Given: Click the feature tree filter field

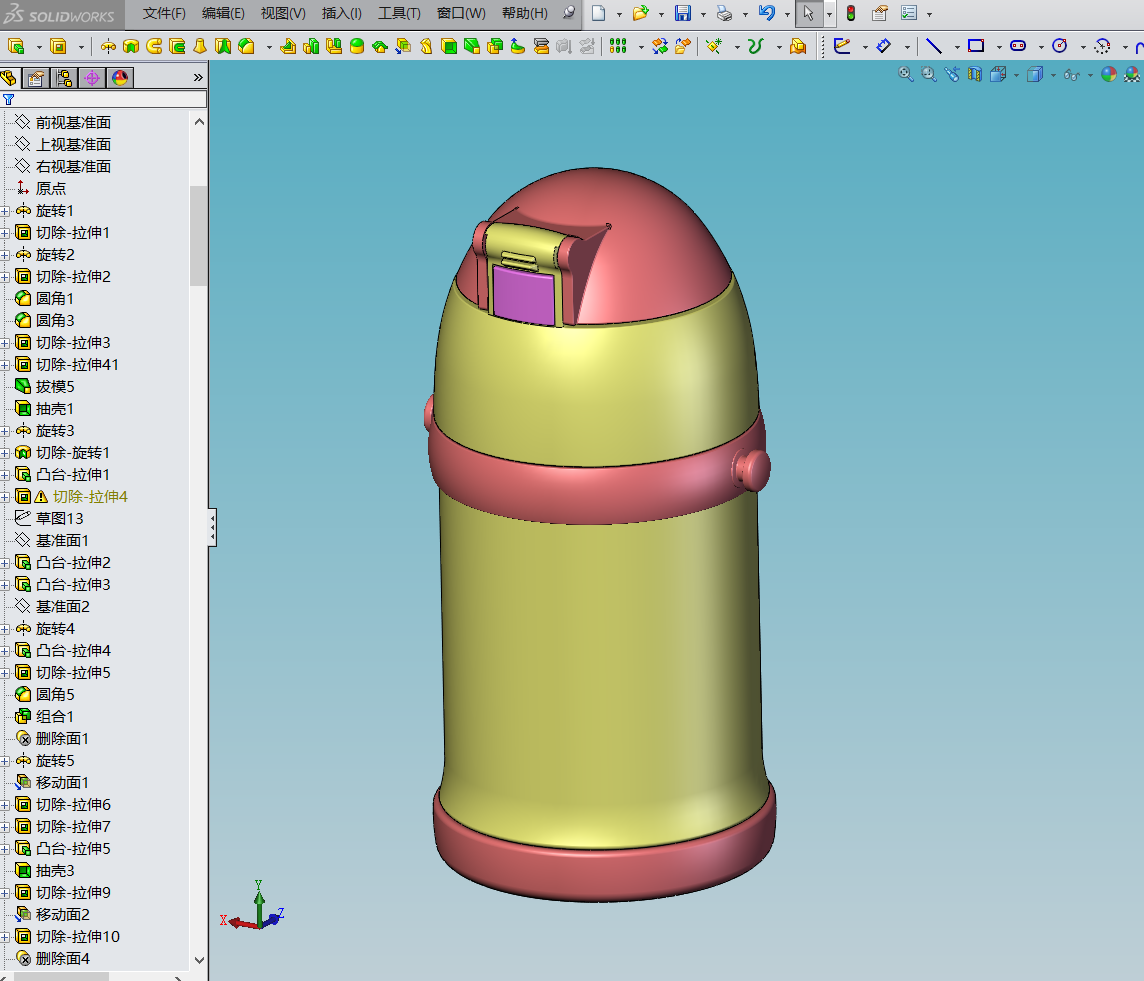Looking at the screenshot, I should pos(104,99).
